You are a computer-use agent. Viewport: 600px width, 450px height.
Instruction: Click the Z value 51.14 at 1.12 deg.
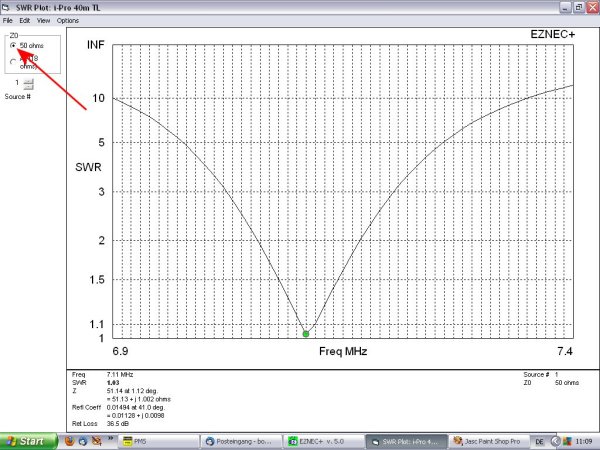(132, 391)
